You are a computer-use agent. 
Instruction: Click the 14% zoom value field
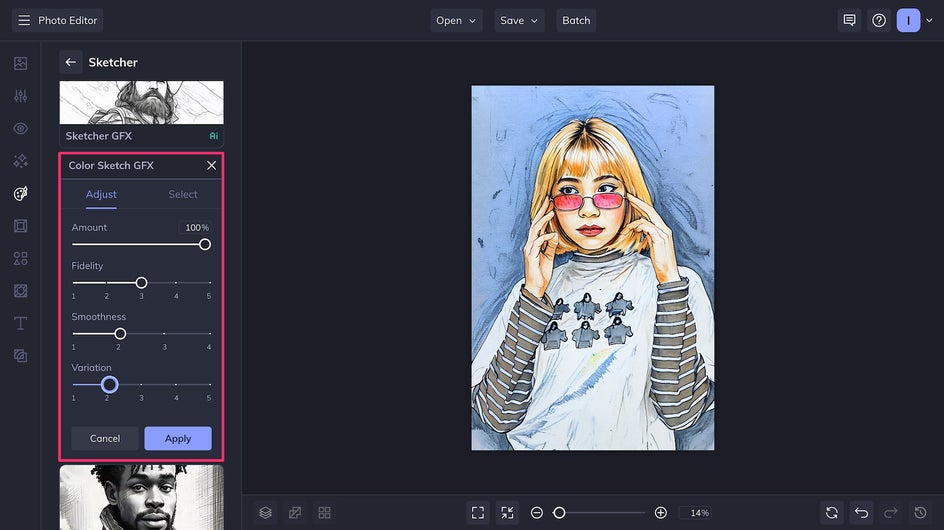coord(697,513)
